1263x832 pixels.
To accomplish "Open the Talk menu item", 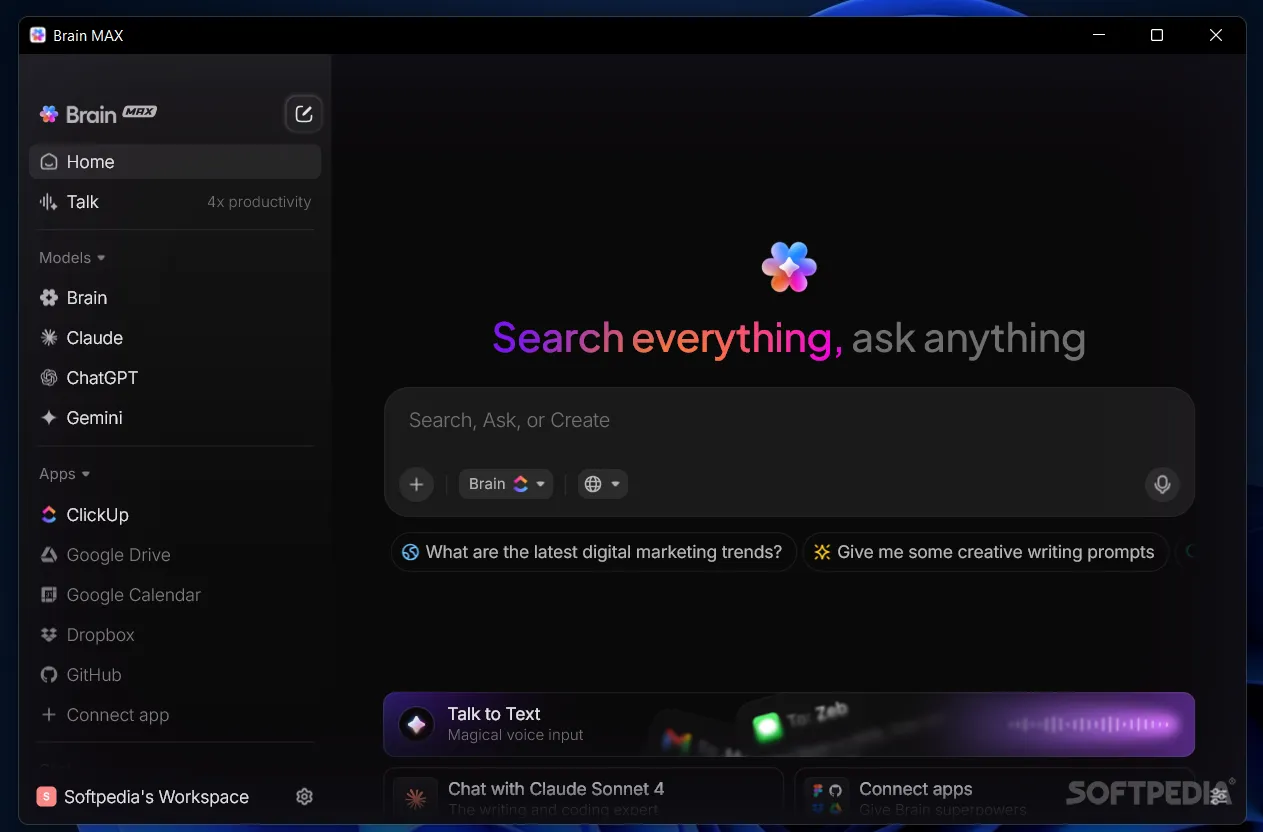I will pyautogui.click(x=175, y=202).
